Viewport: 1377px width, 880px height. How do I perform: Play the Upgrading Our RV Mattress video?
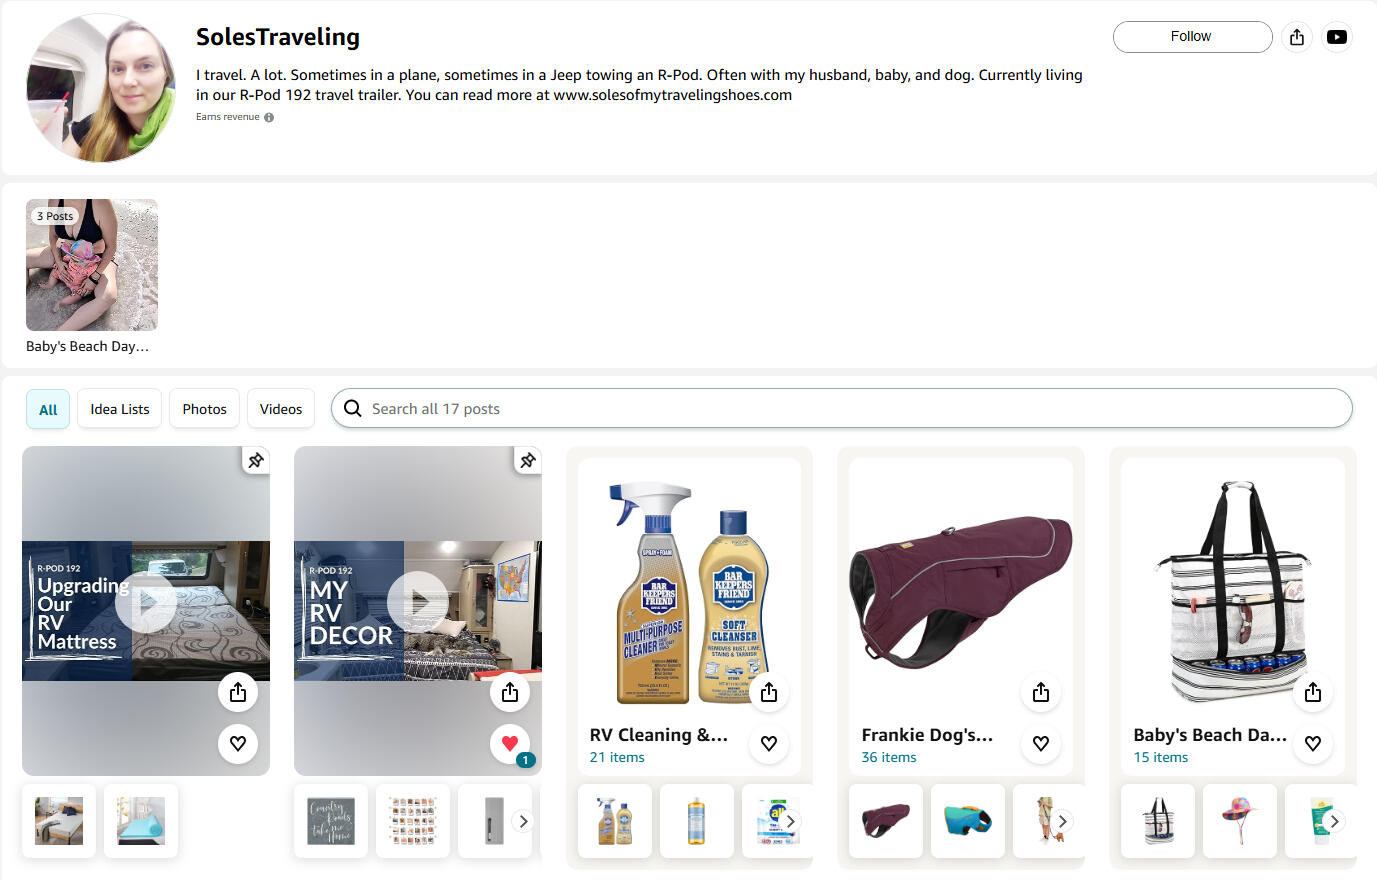click(x=146, y=602)
